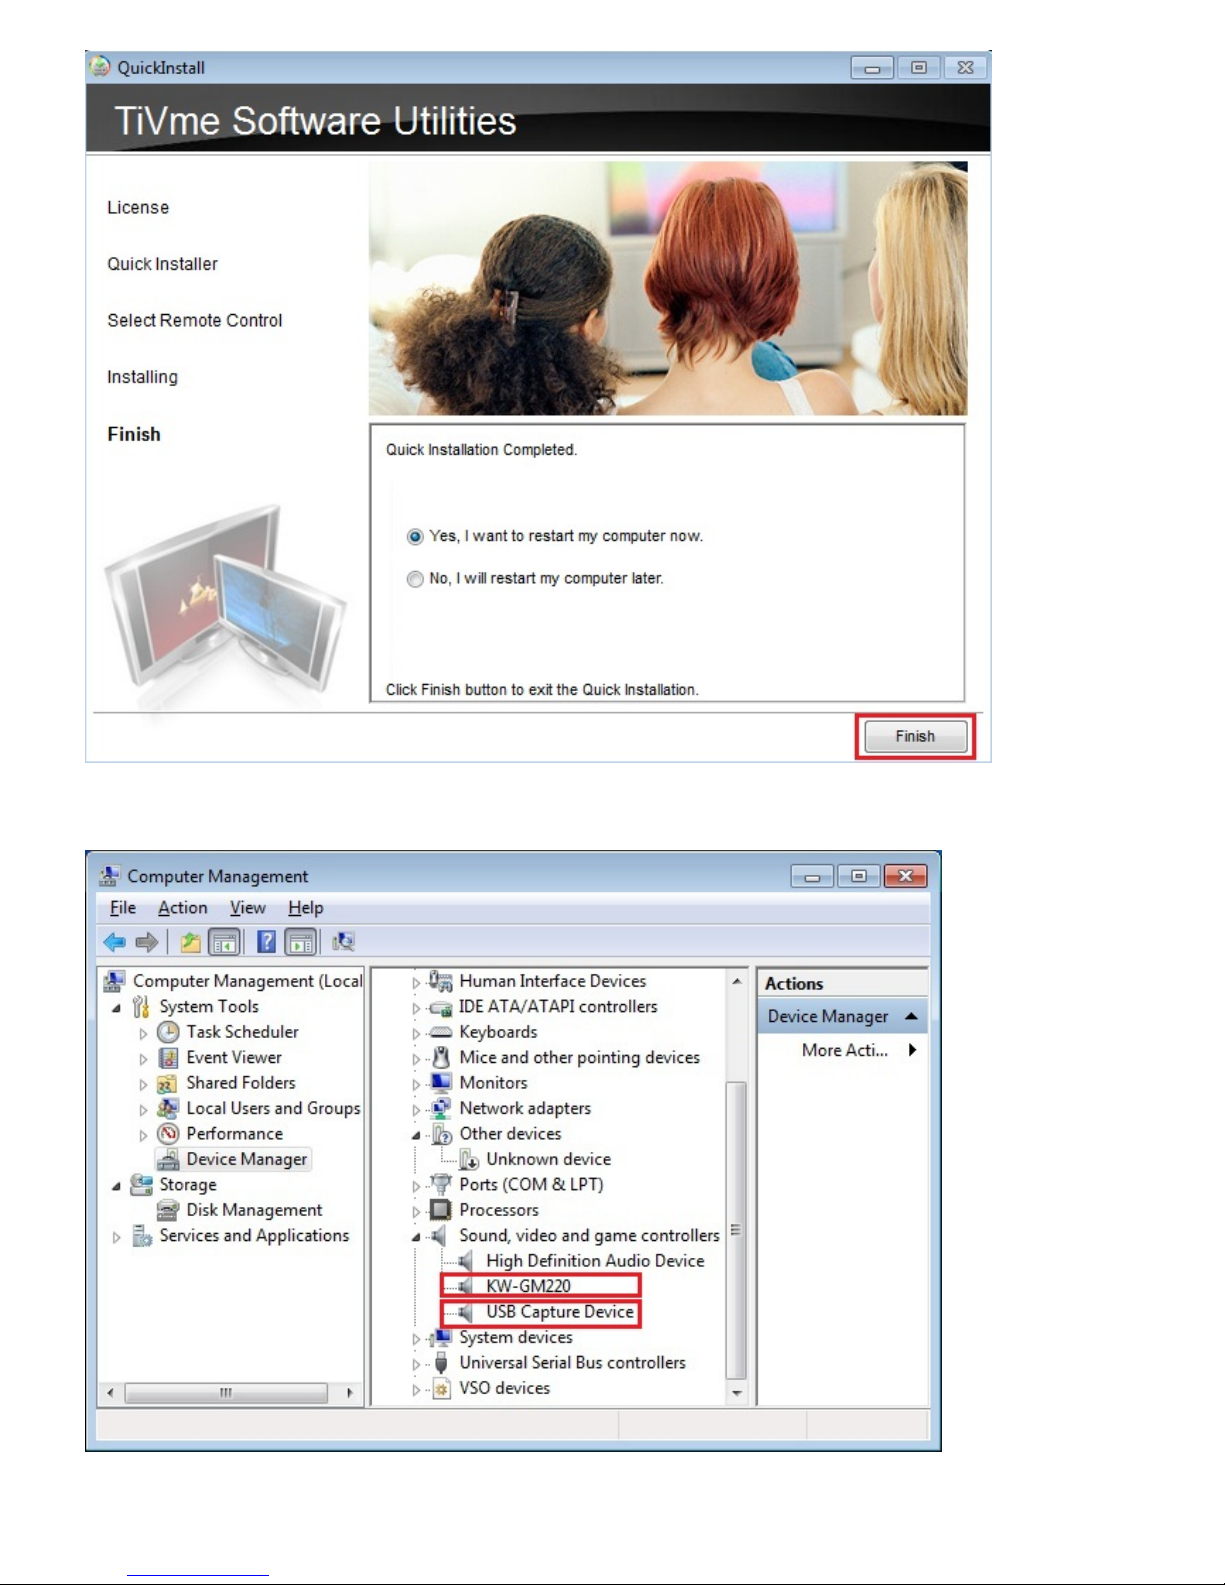Click 'Select Remote Control' step label
1225x1585 pixels.
click(195, 321)
